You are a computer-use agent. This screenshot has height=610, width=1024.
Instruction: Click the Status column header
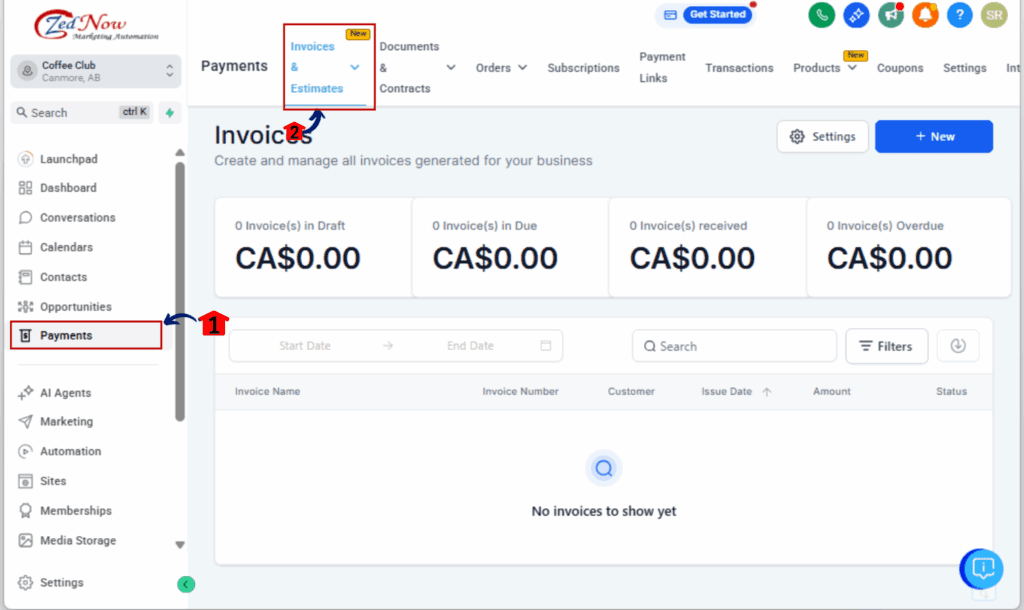[x=951, y=391]
